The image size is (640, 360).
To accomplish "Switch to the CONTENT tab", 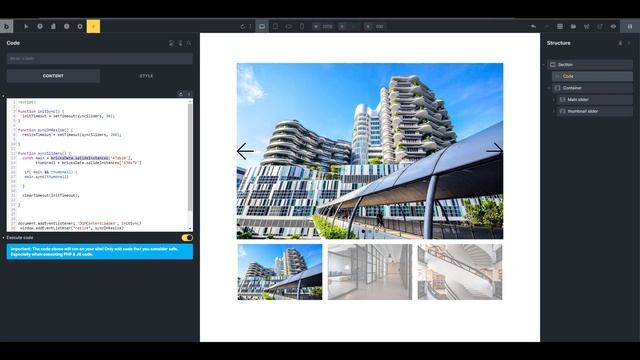I will coord(53,76).
